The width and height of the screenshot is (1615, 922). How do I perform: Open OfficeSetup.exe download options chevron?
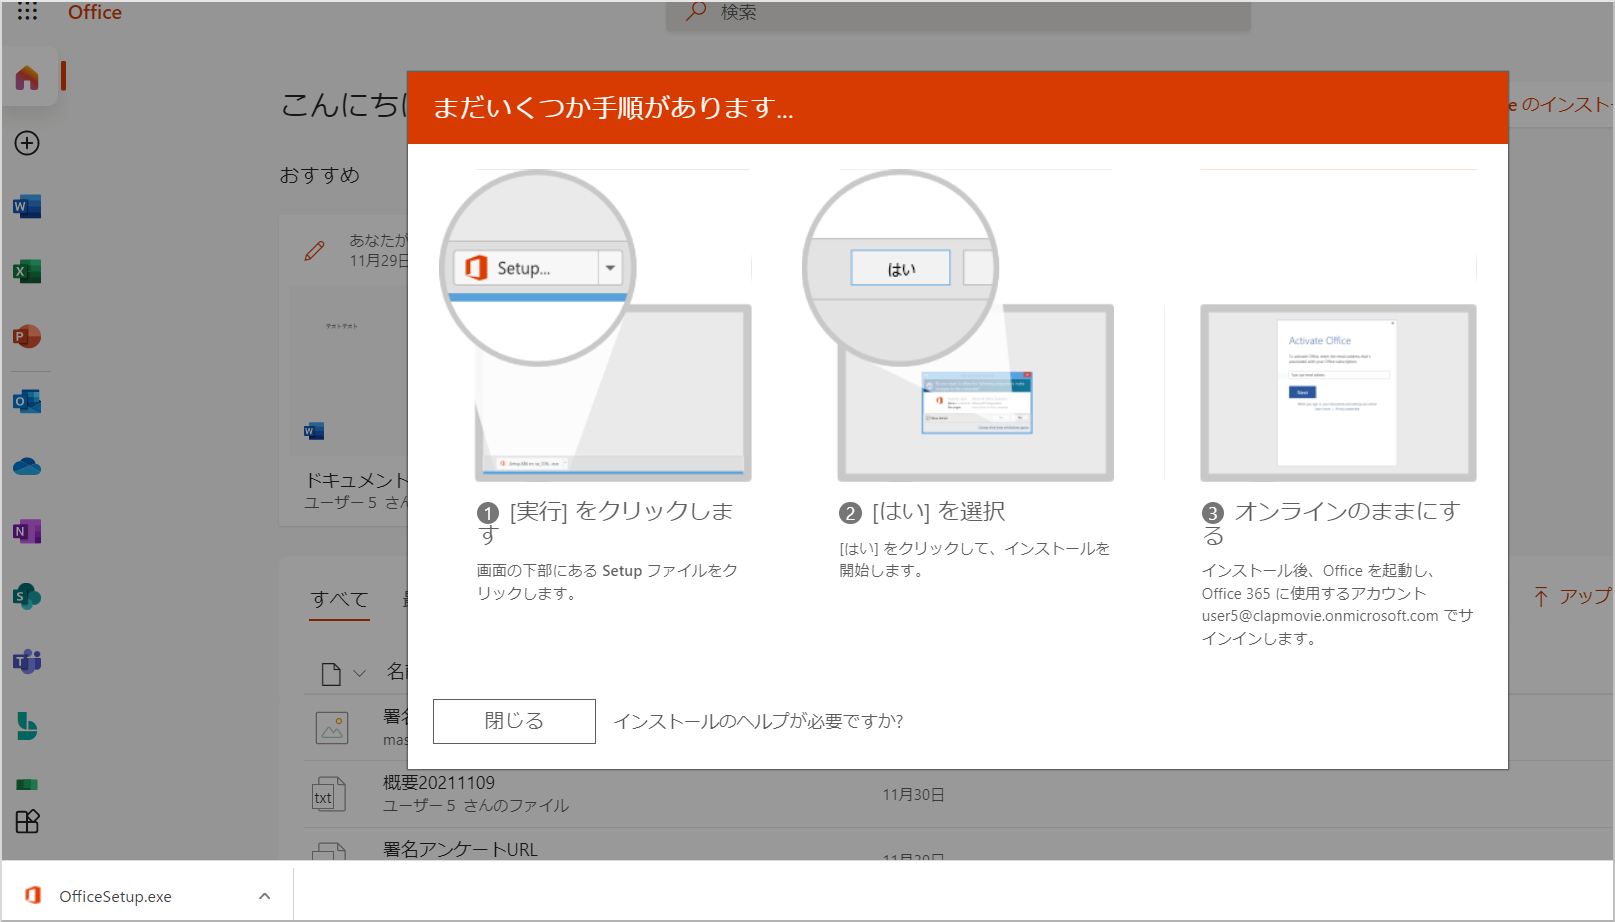pyautogui.click(x=264, y=896)
